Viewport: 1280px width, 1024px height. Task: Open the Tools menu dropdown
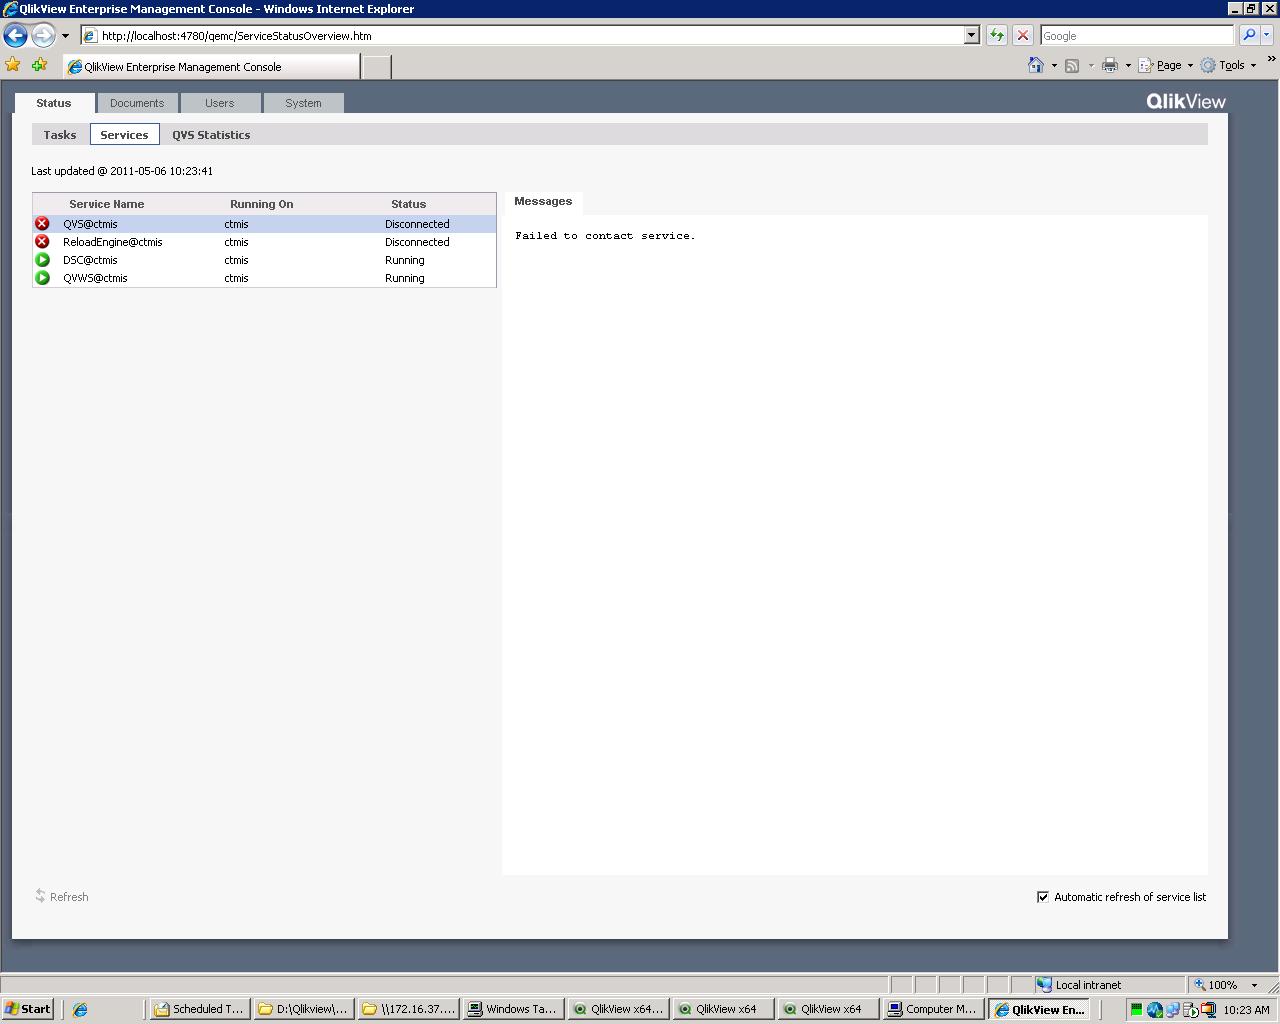tap(1228, 66)
